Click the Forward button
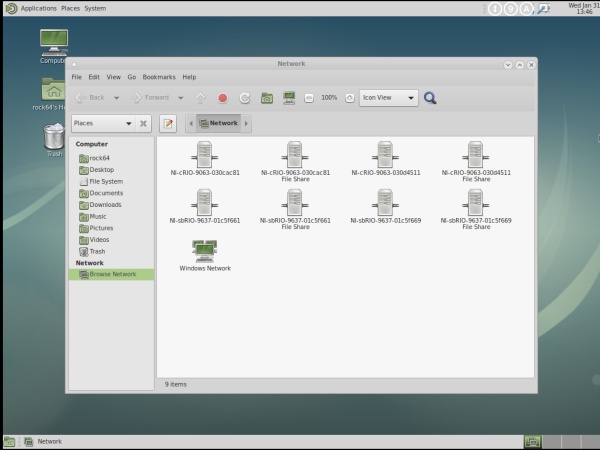Screen dimensions: 600x450 [150, 98]
